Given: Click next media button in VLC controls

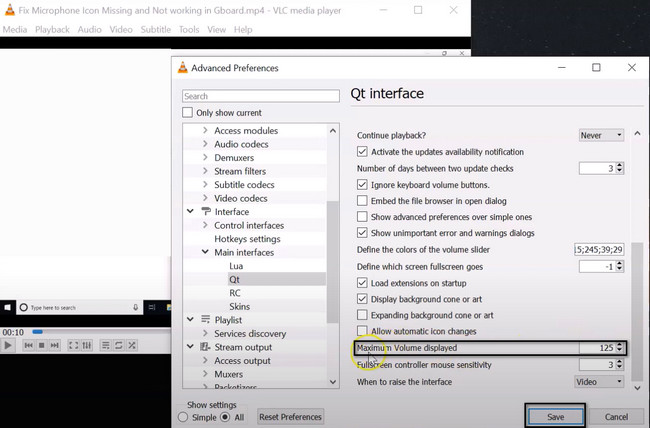Looking at the screenshot, I should pyautogui.click(x=54, y=345).
